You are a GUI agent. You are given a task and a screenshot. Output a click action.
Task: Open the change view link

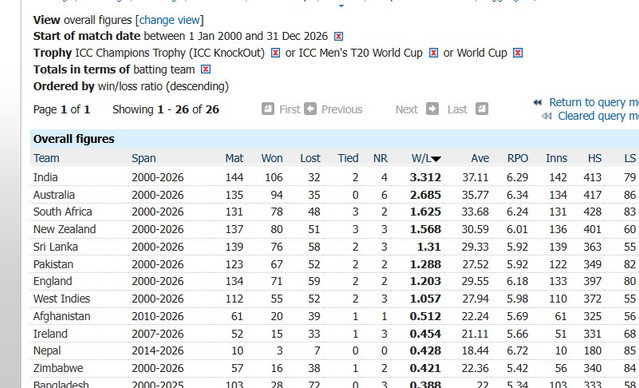tap(170, 20)
